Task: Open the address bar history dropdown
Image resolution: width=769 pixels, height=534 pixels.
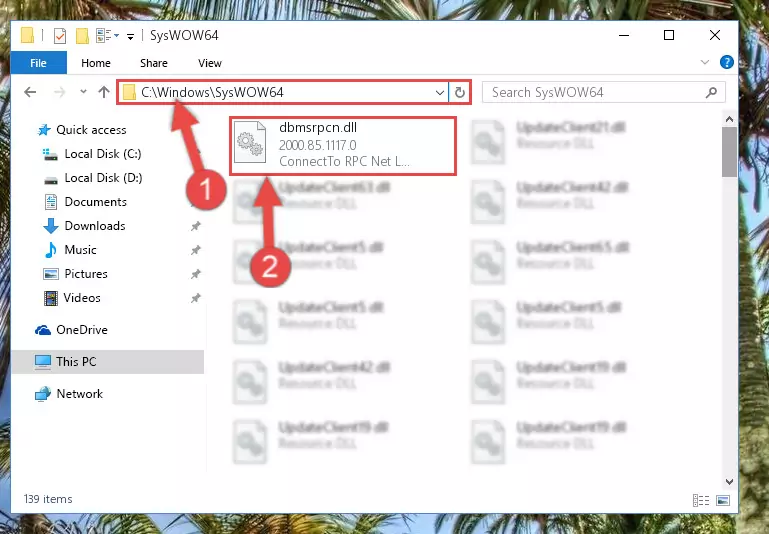Action: tap(439, 92)
